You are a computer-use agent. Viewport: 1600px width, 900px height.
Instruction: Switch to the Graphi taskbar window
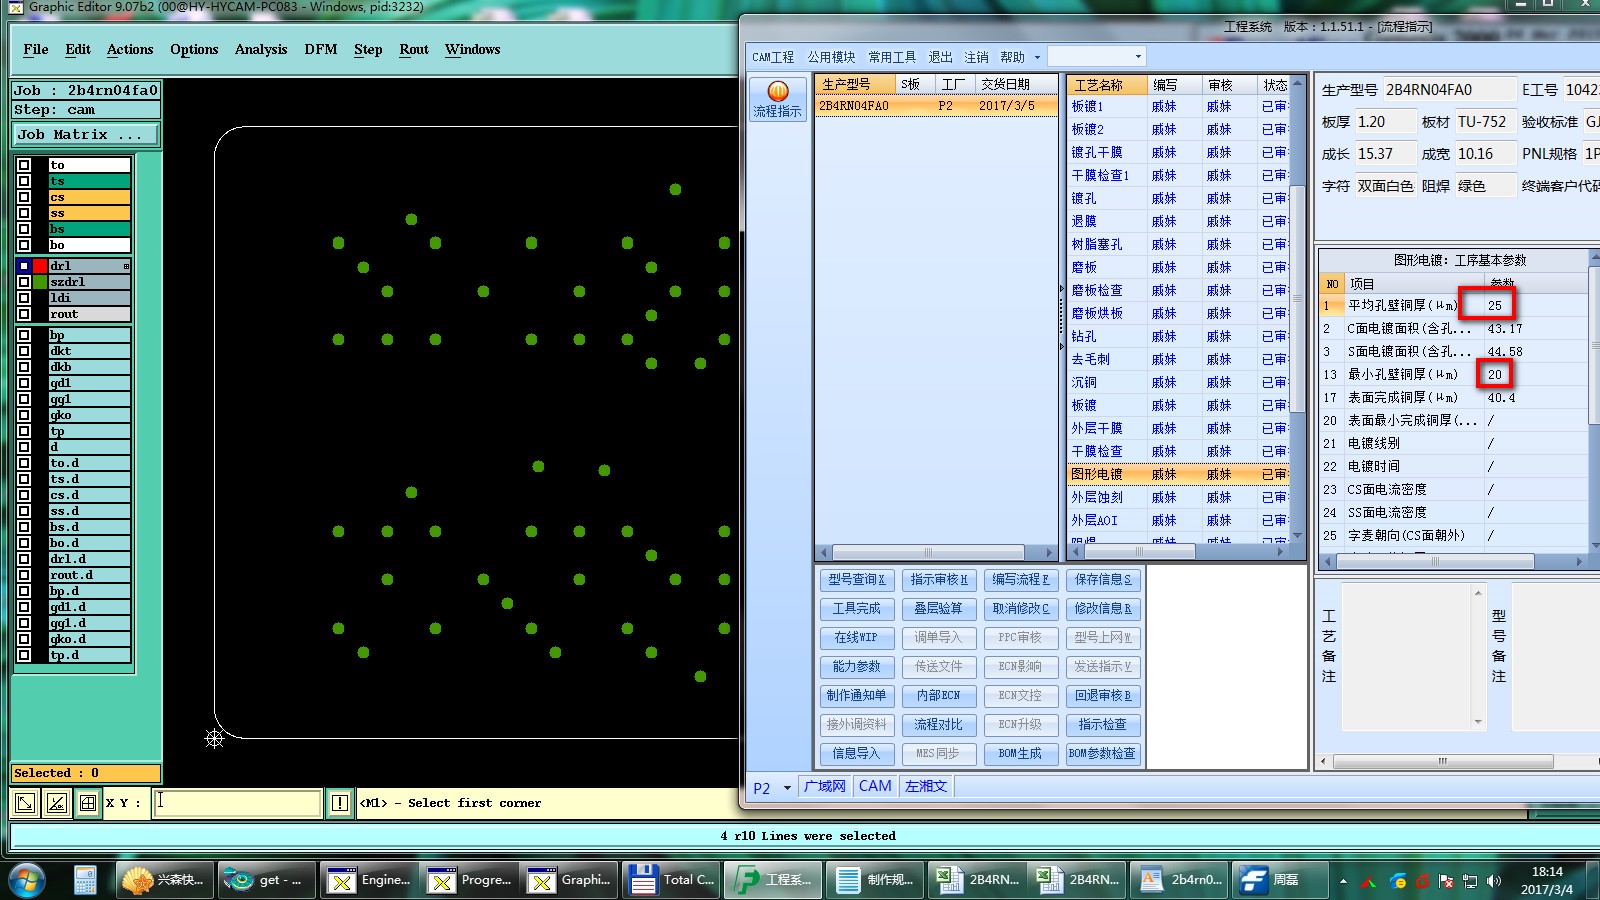point(571,880)
